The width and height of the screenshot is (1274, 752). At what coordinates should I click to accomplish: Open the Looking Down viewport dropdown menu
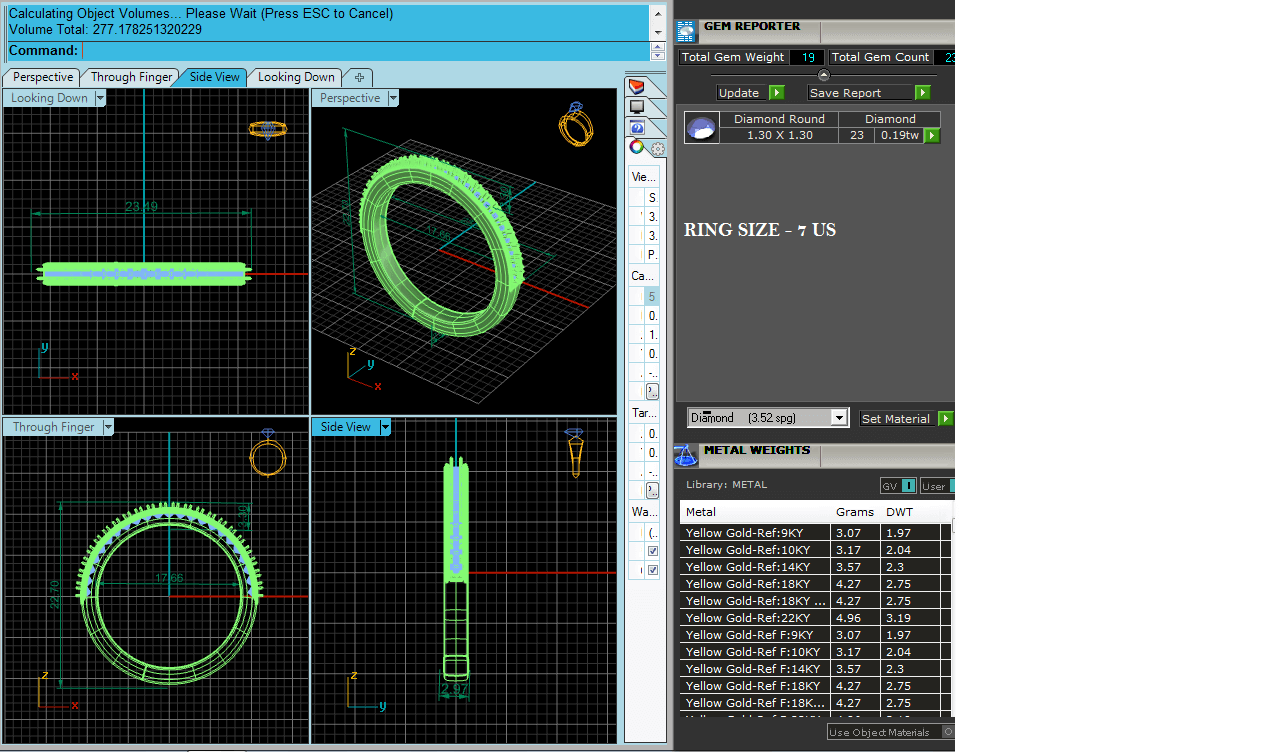100,98
